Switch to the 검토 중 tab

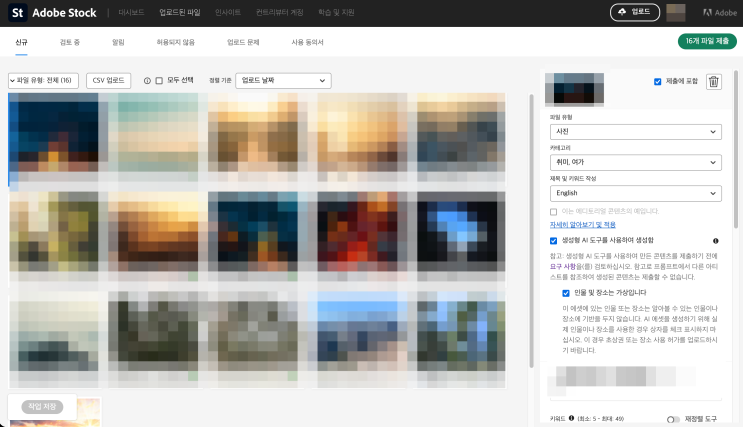[70, 42]
